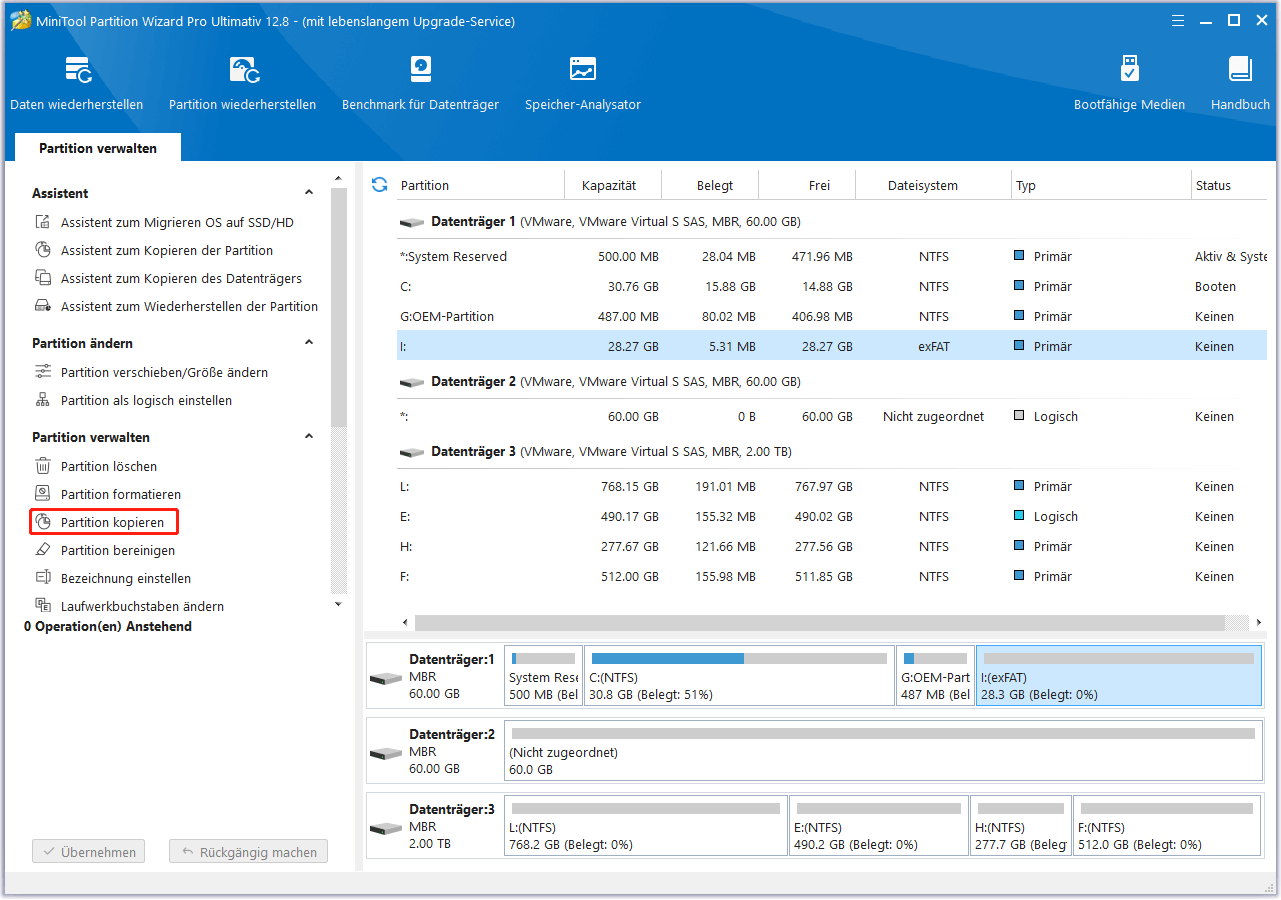This screenshot has width=1281, height=900.
Task: Select Datenträger:1 disk icon in disk map
Action: 386,678
